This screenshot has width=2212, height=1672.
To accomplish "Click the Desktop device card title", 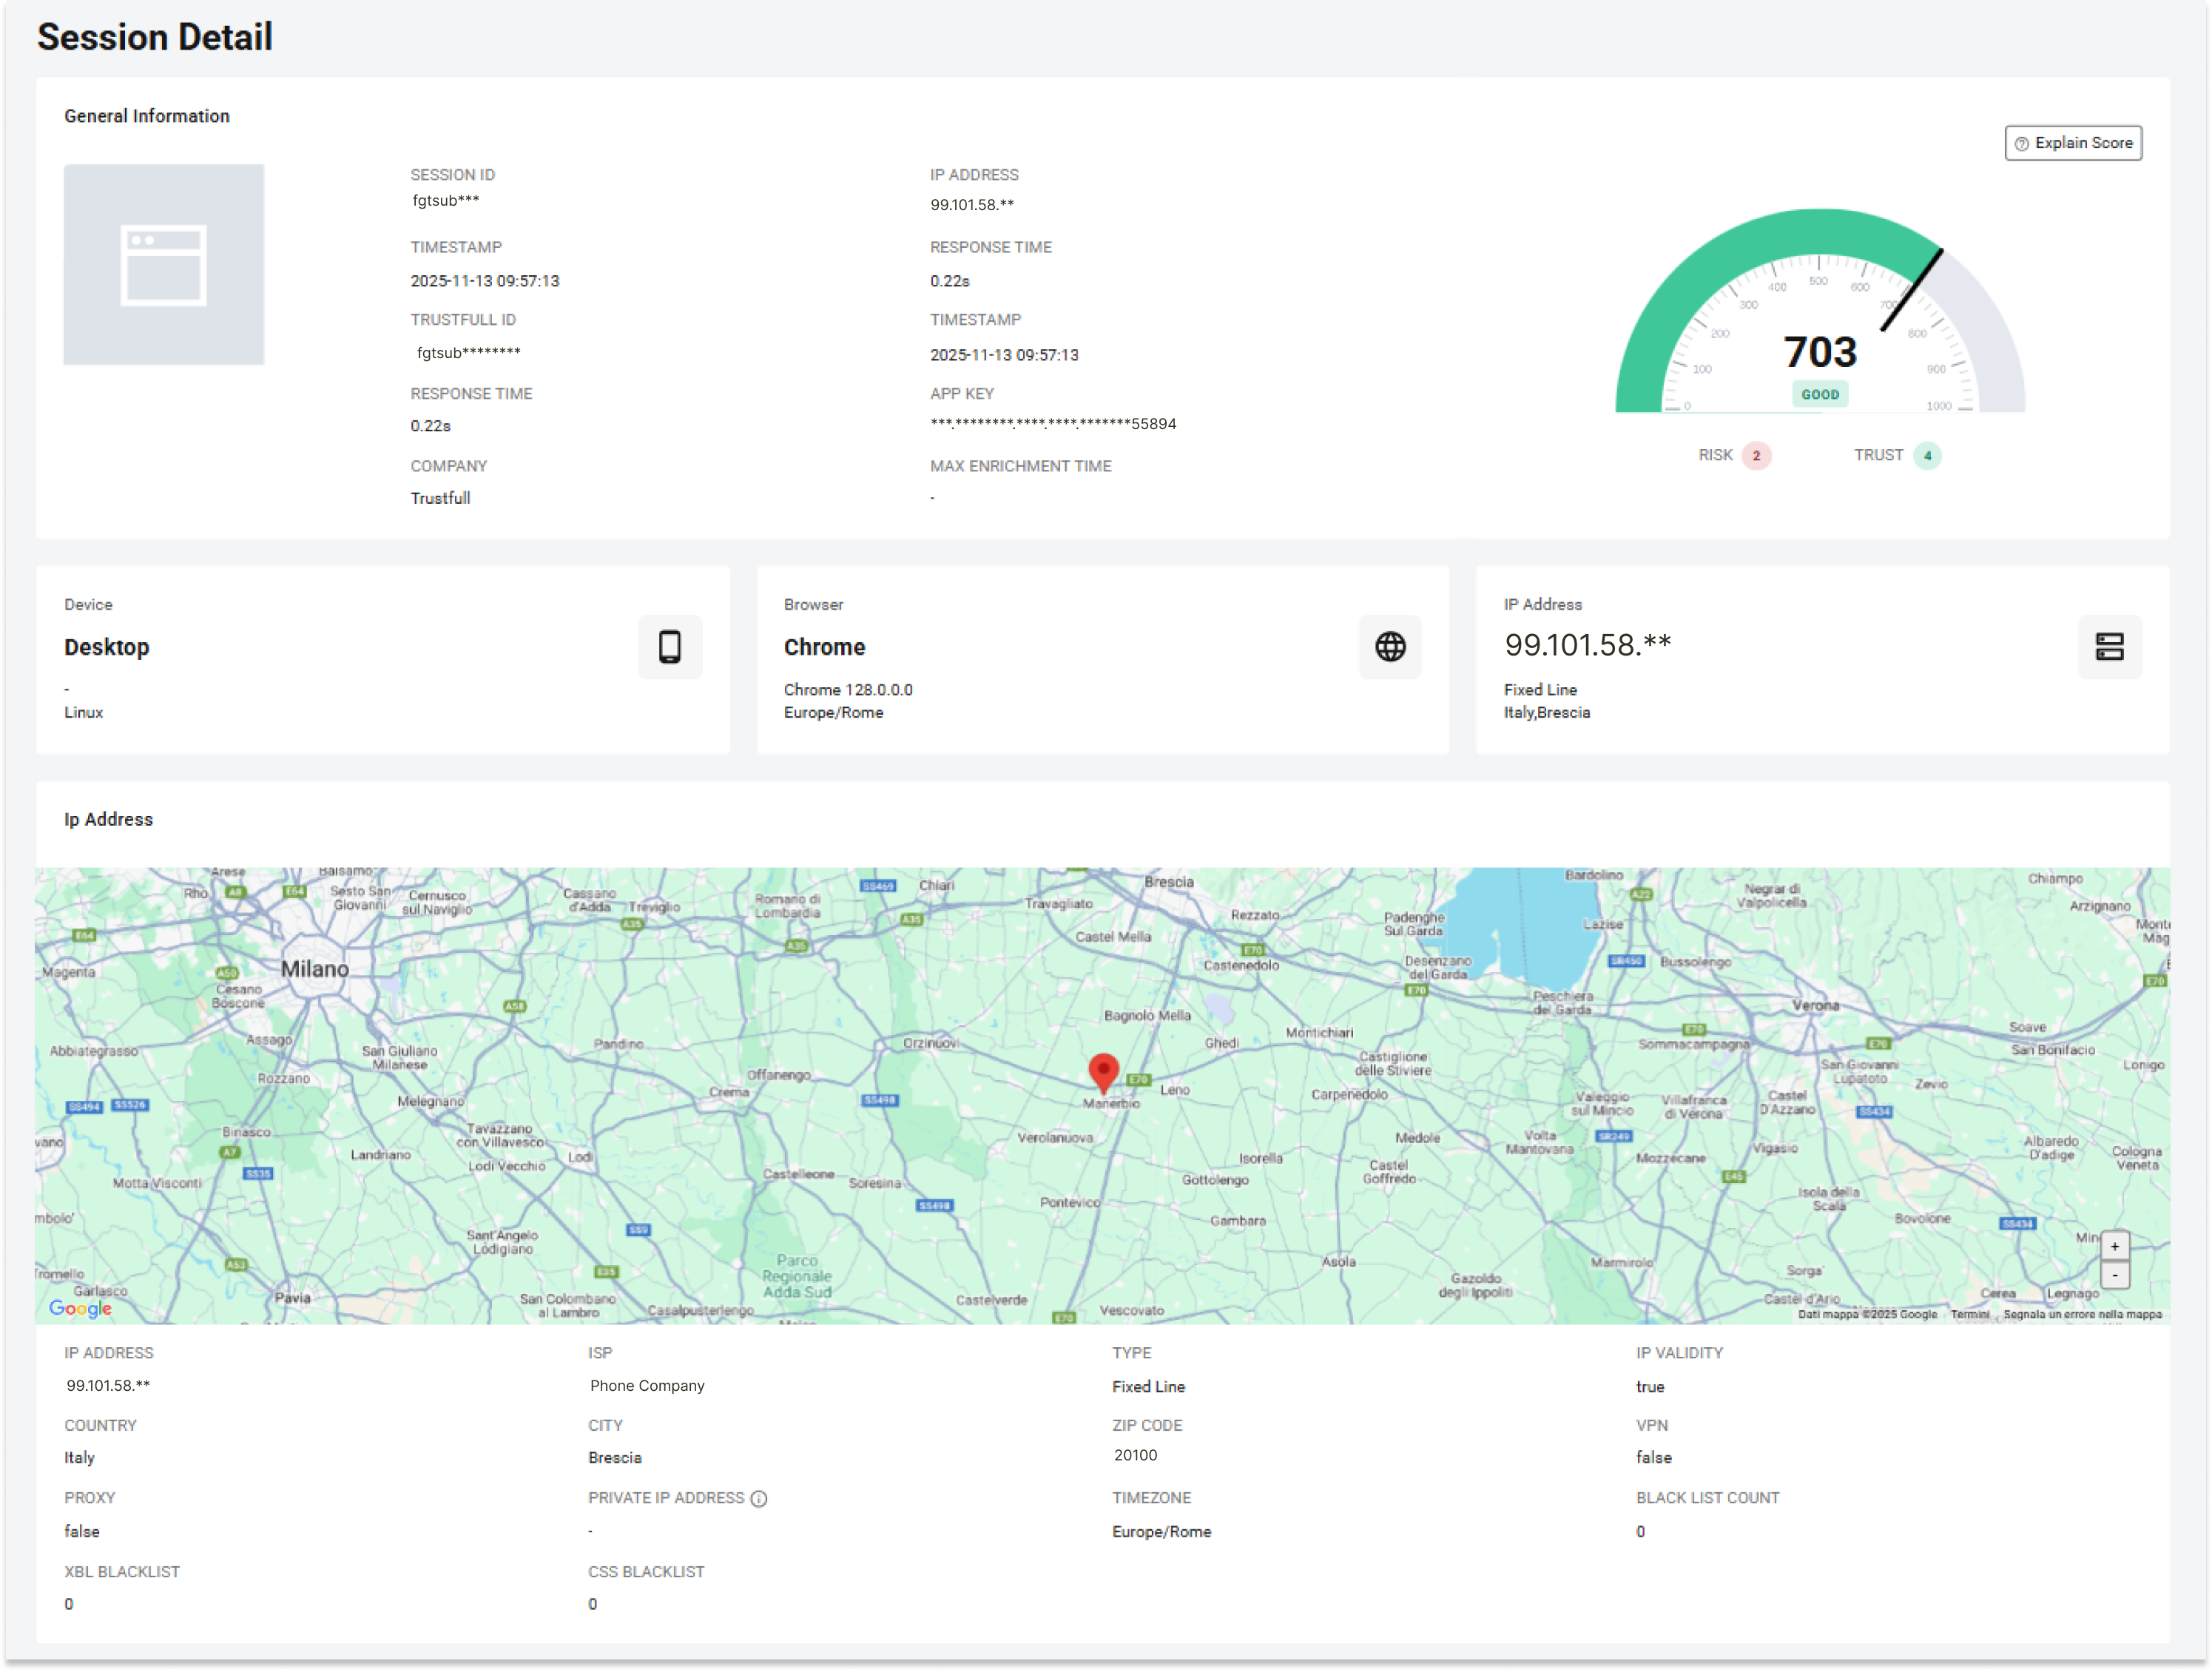I will coord(107,647).
